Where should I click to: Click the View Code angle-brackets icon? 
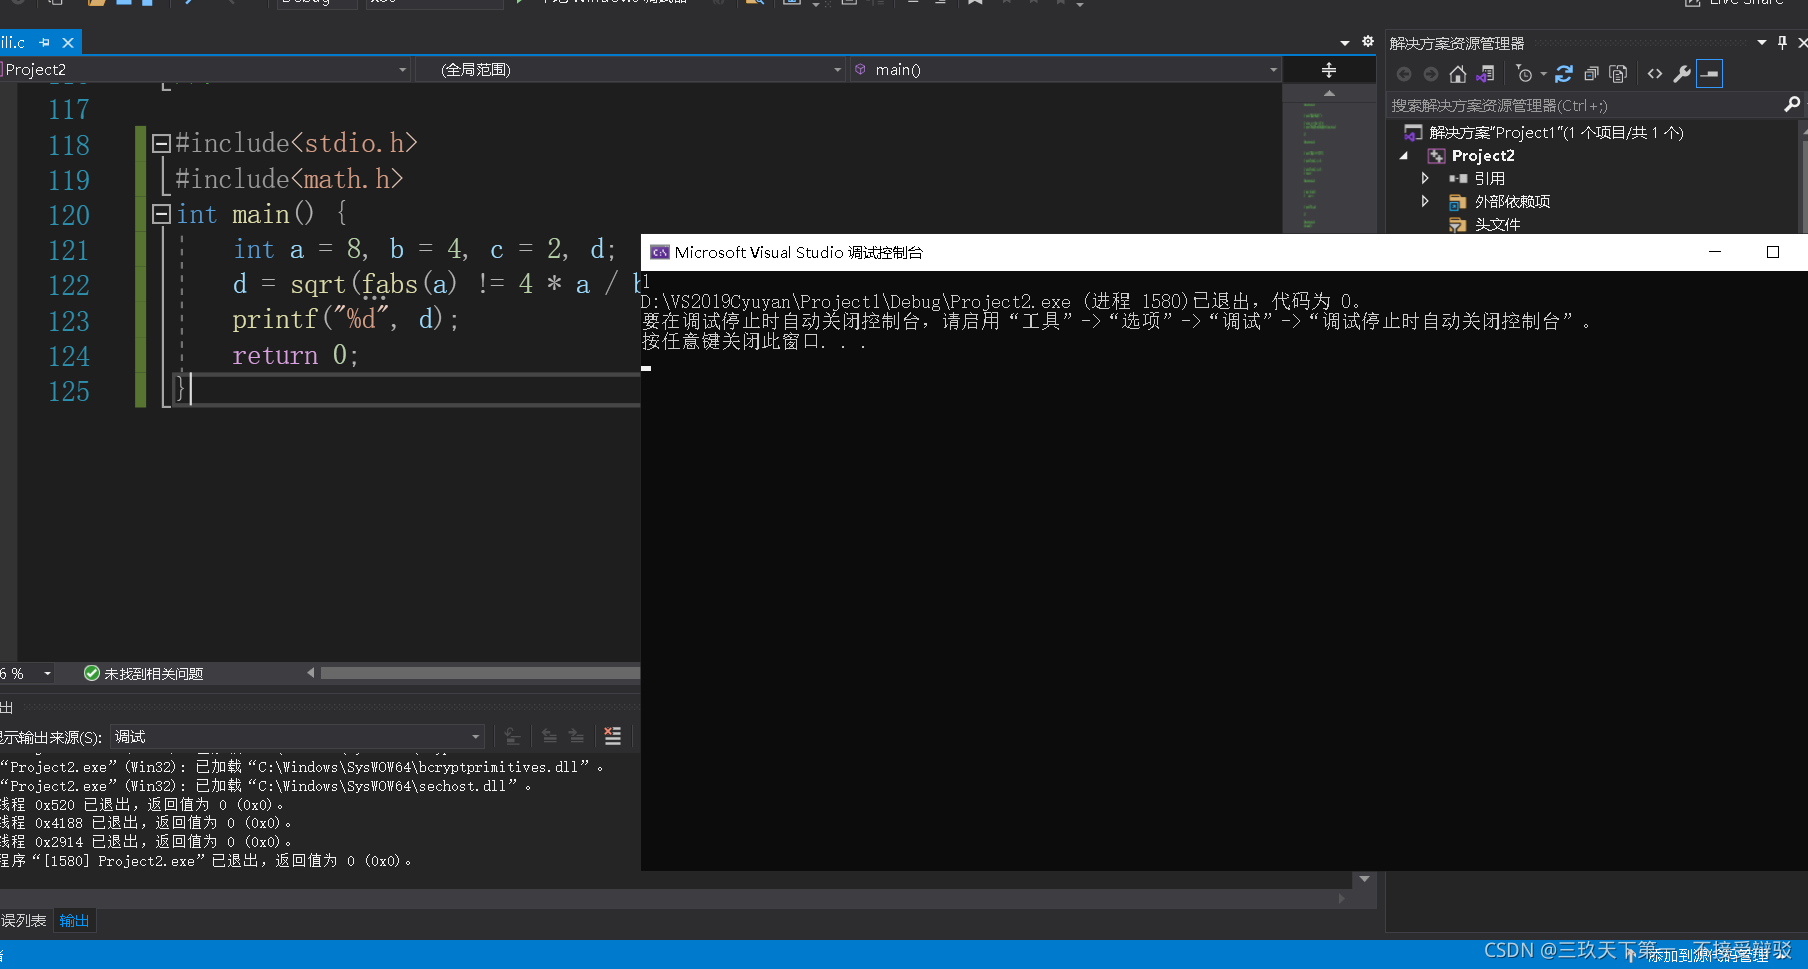(x=1655, y=74)
